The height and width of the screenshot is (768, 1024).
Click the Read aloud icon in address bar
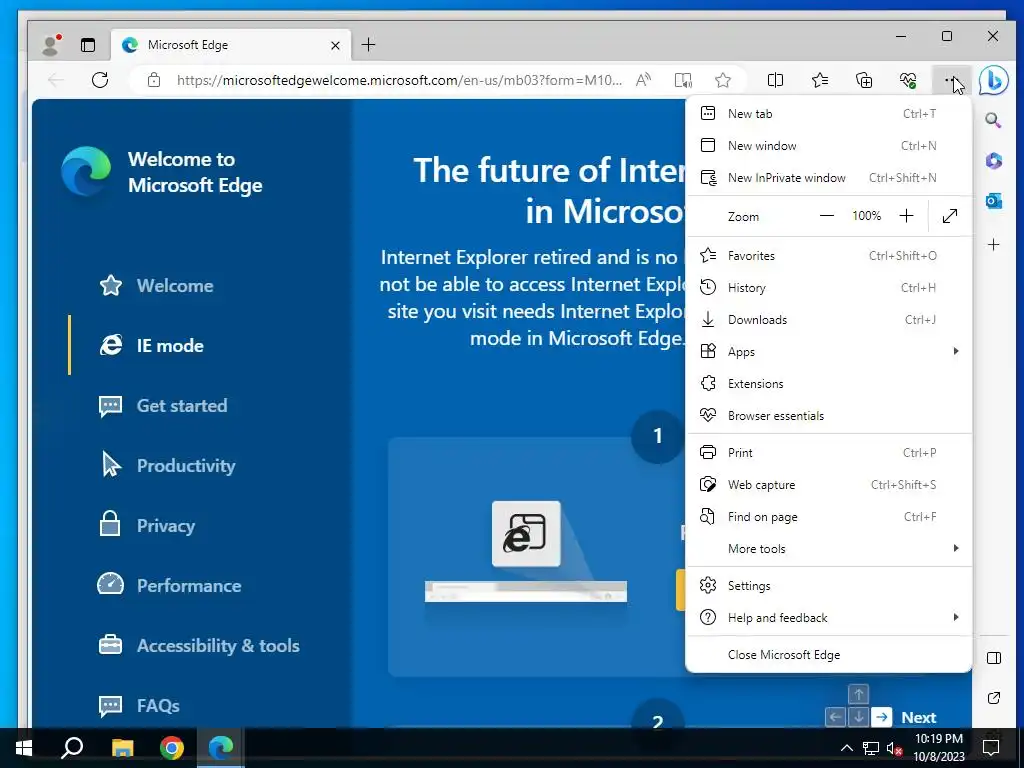point(643,80)
